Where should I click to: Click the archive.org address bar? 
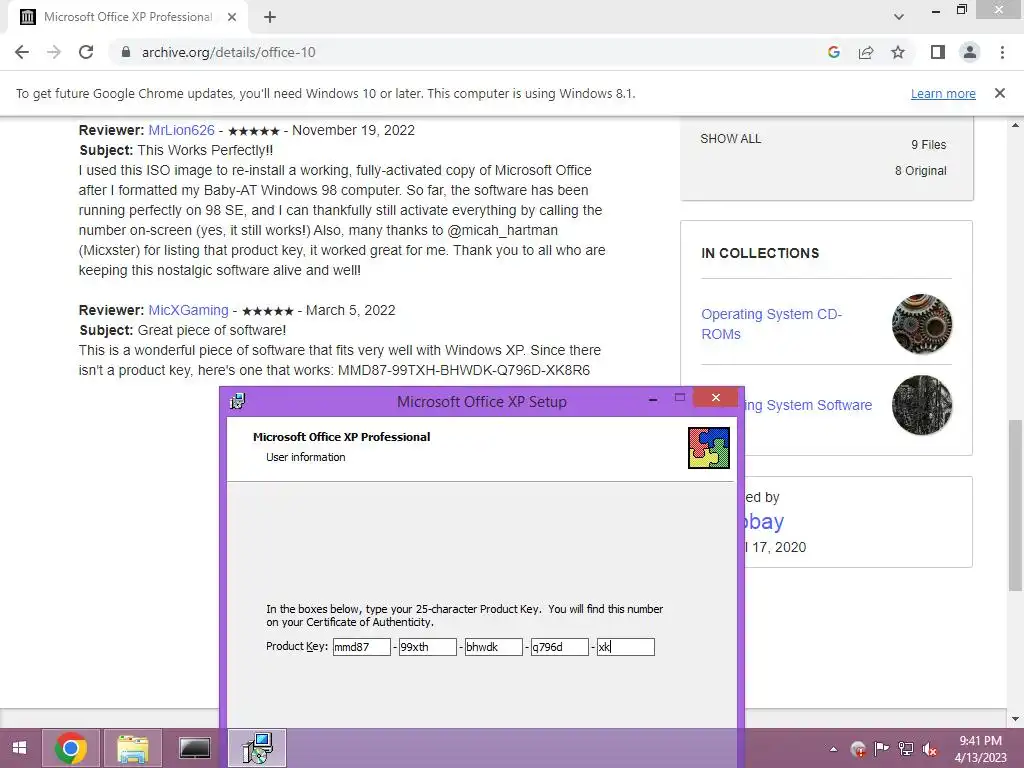457,52
